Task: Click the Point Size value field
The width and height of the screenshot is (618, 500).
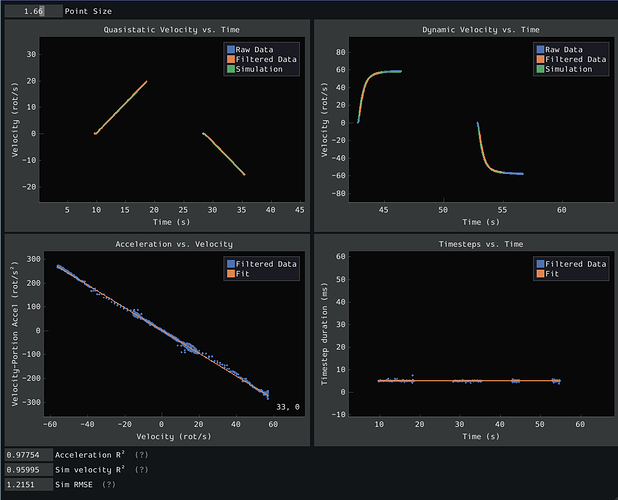Action: click(34, 11)
